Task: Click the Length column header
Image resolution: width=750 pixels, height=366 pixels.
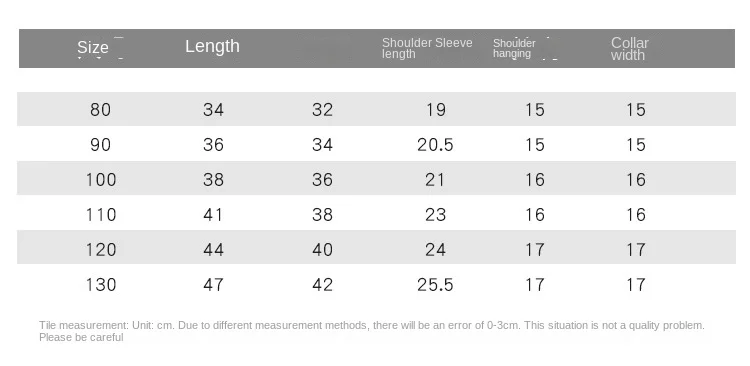Action: (212, 46)
